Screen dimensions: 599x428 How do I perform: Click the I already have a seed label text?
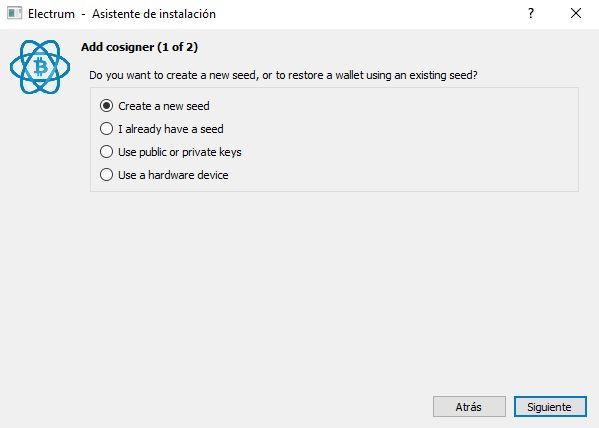click(171, 129)
